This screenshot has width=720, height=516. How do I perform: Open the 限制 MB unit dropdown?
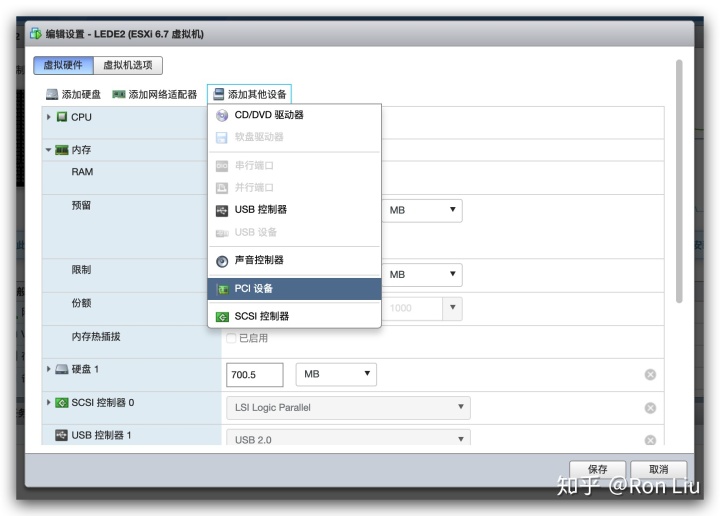pyautogui.click(x=422, y=275)
